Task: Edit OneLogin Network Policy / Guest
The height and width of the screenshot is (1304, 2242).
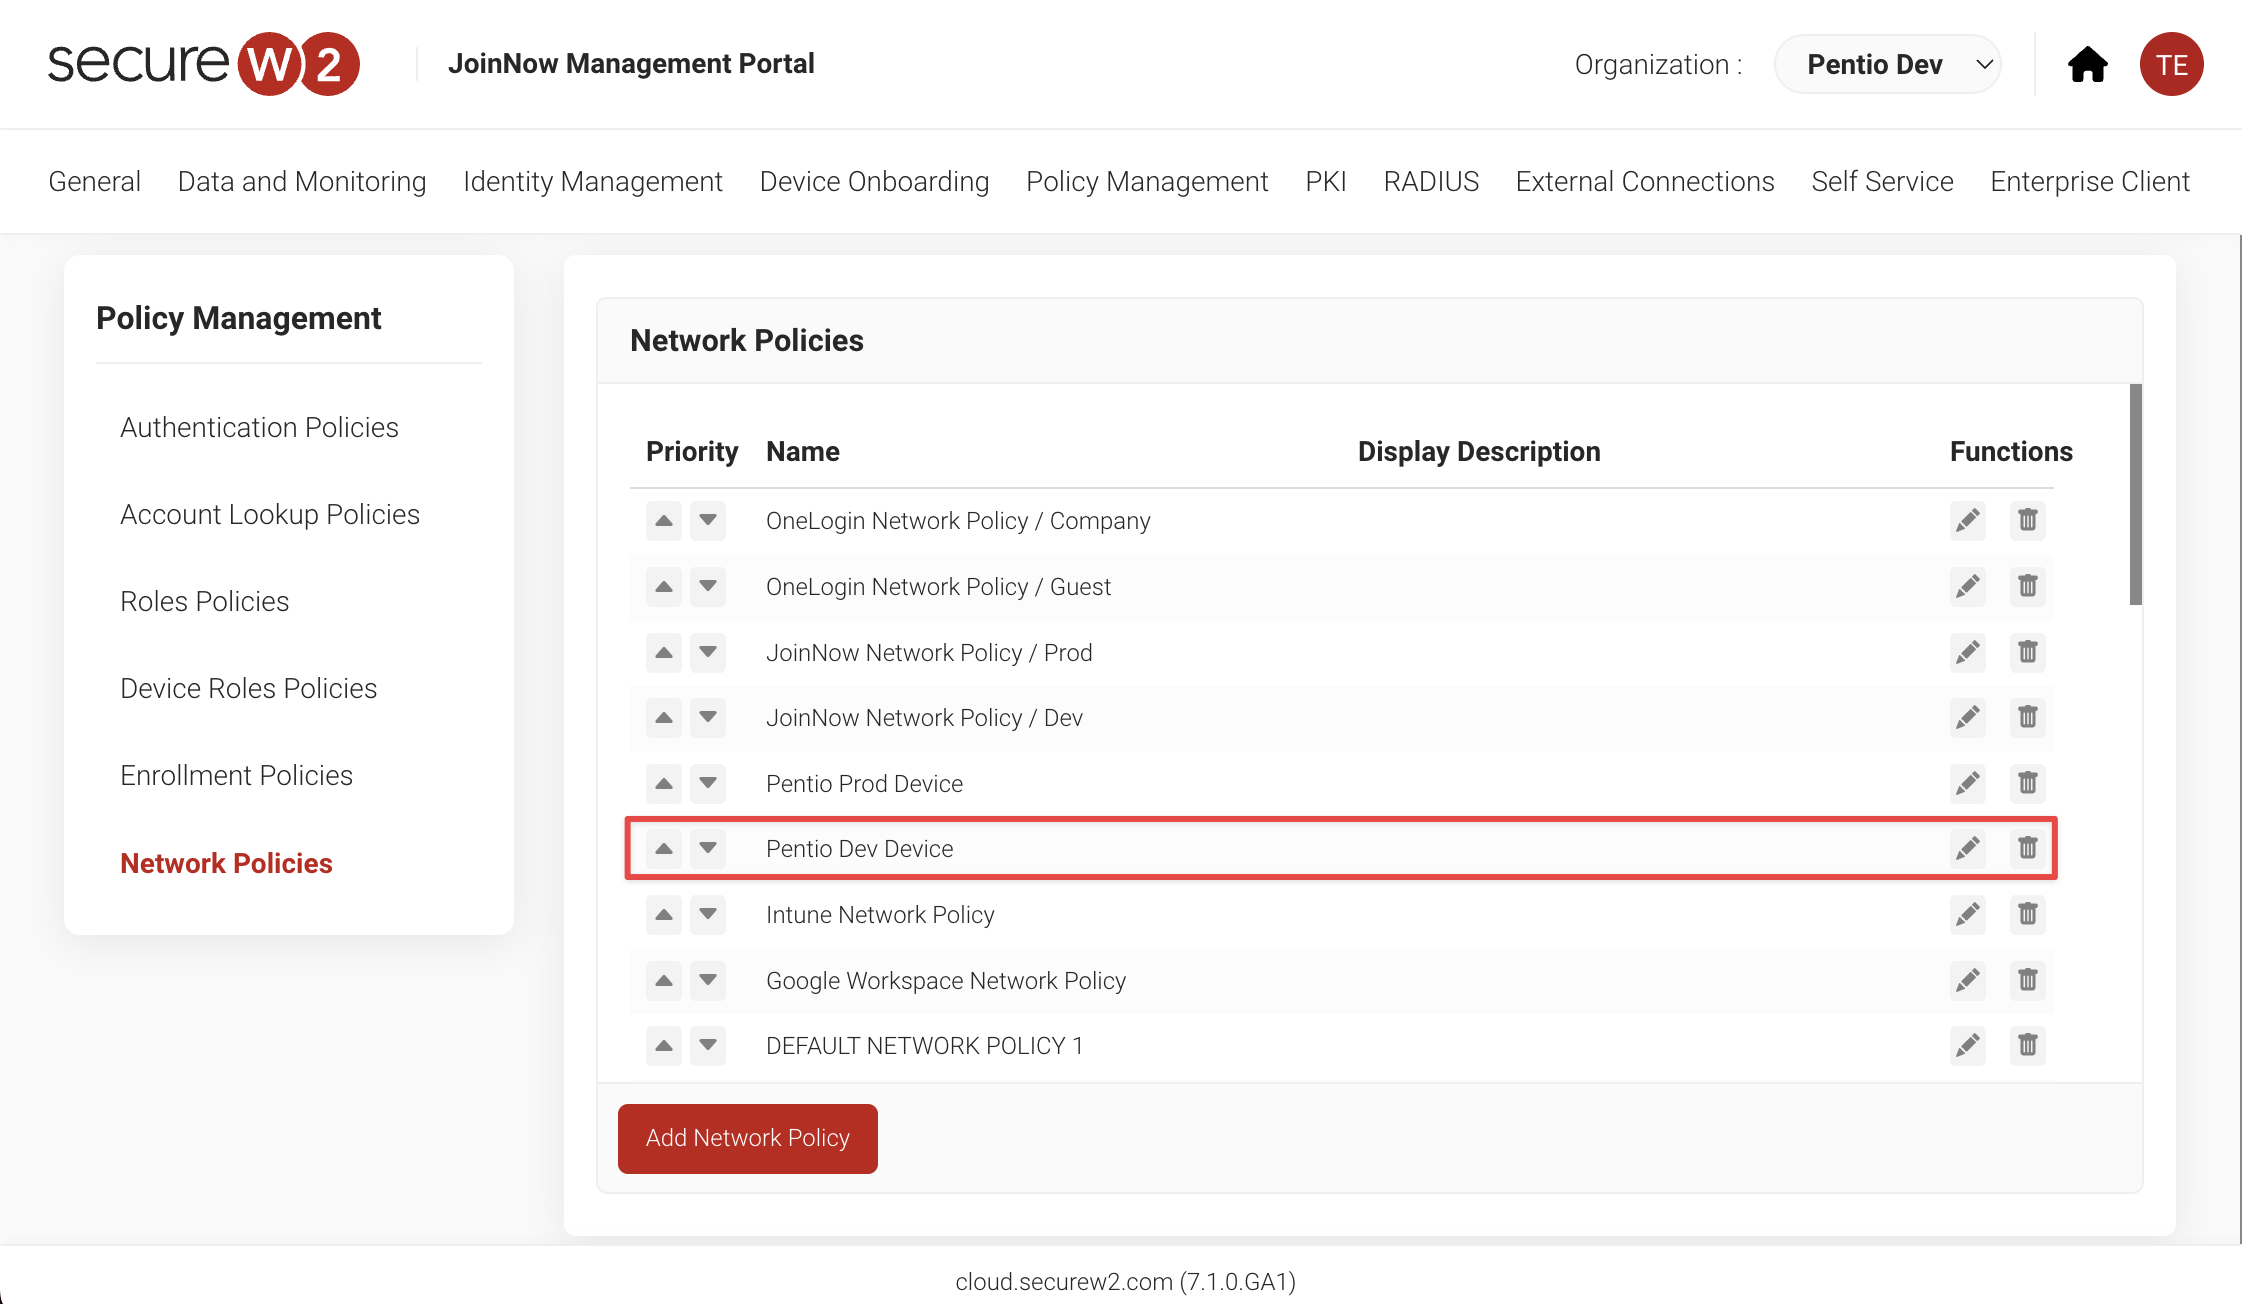Action: [x=1967, y=586]
